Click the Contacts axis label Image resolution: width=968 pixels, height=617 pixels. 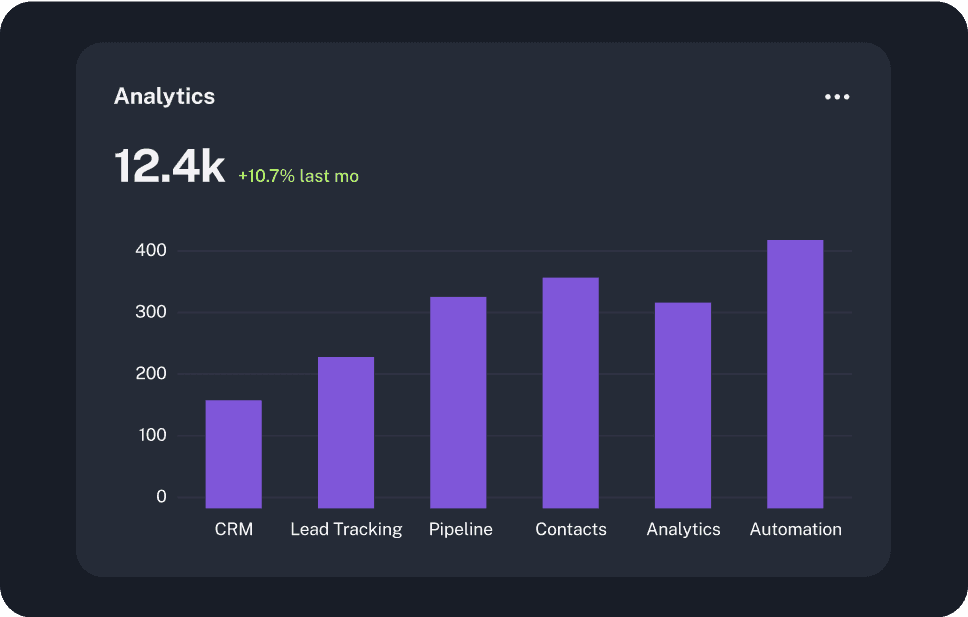pyautogui.click(x=571, y=529)
